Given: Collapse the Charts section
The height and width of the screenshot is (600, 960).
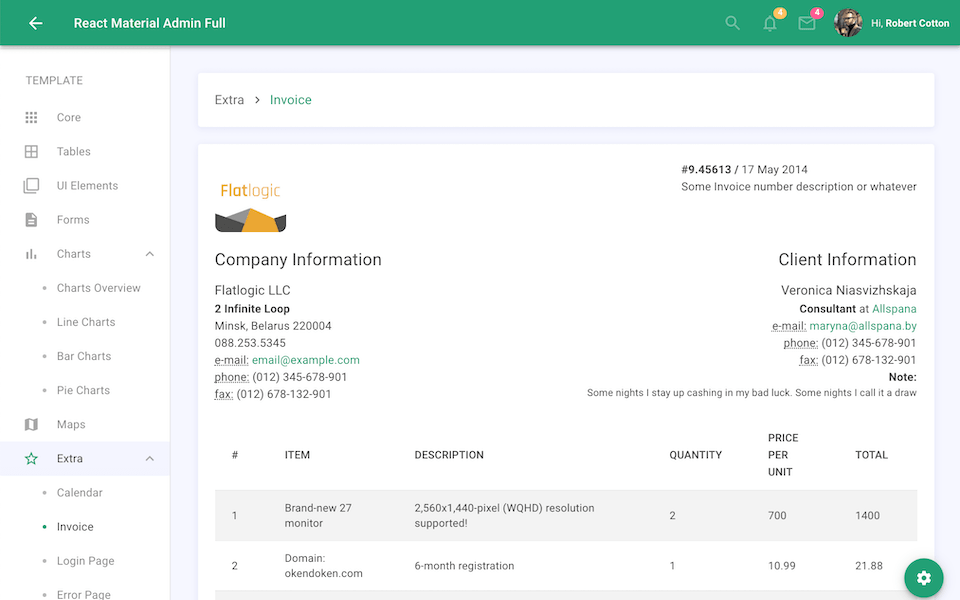Looking at the screenshot, I should click(149, 253).
